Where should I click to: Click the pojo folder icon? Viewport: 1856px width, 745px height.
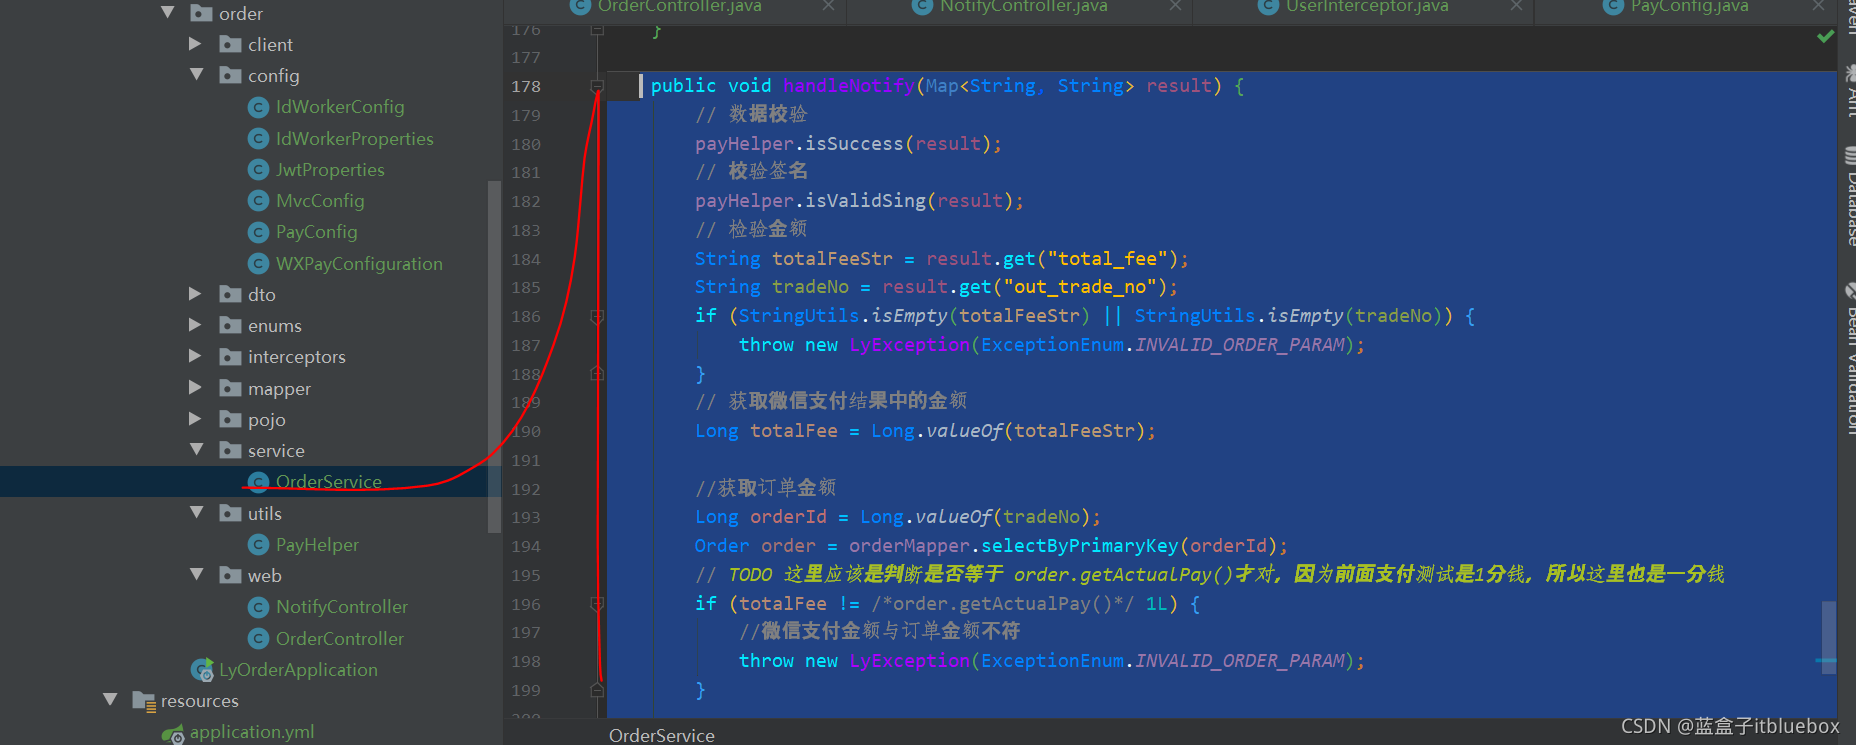231,419
